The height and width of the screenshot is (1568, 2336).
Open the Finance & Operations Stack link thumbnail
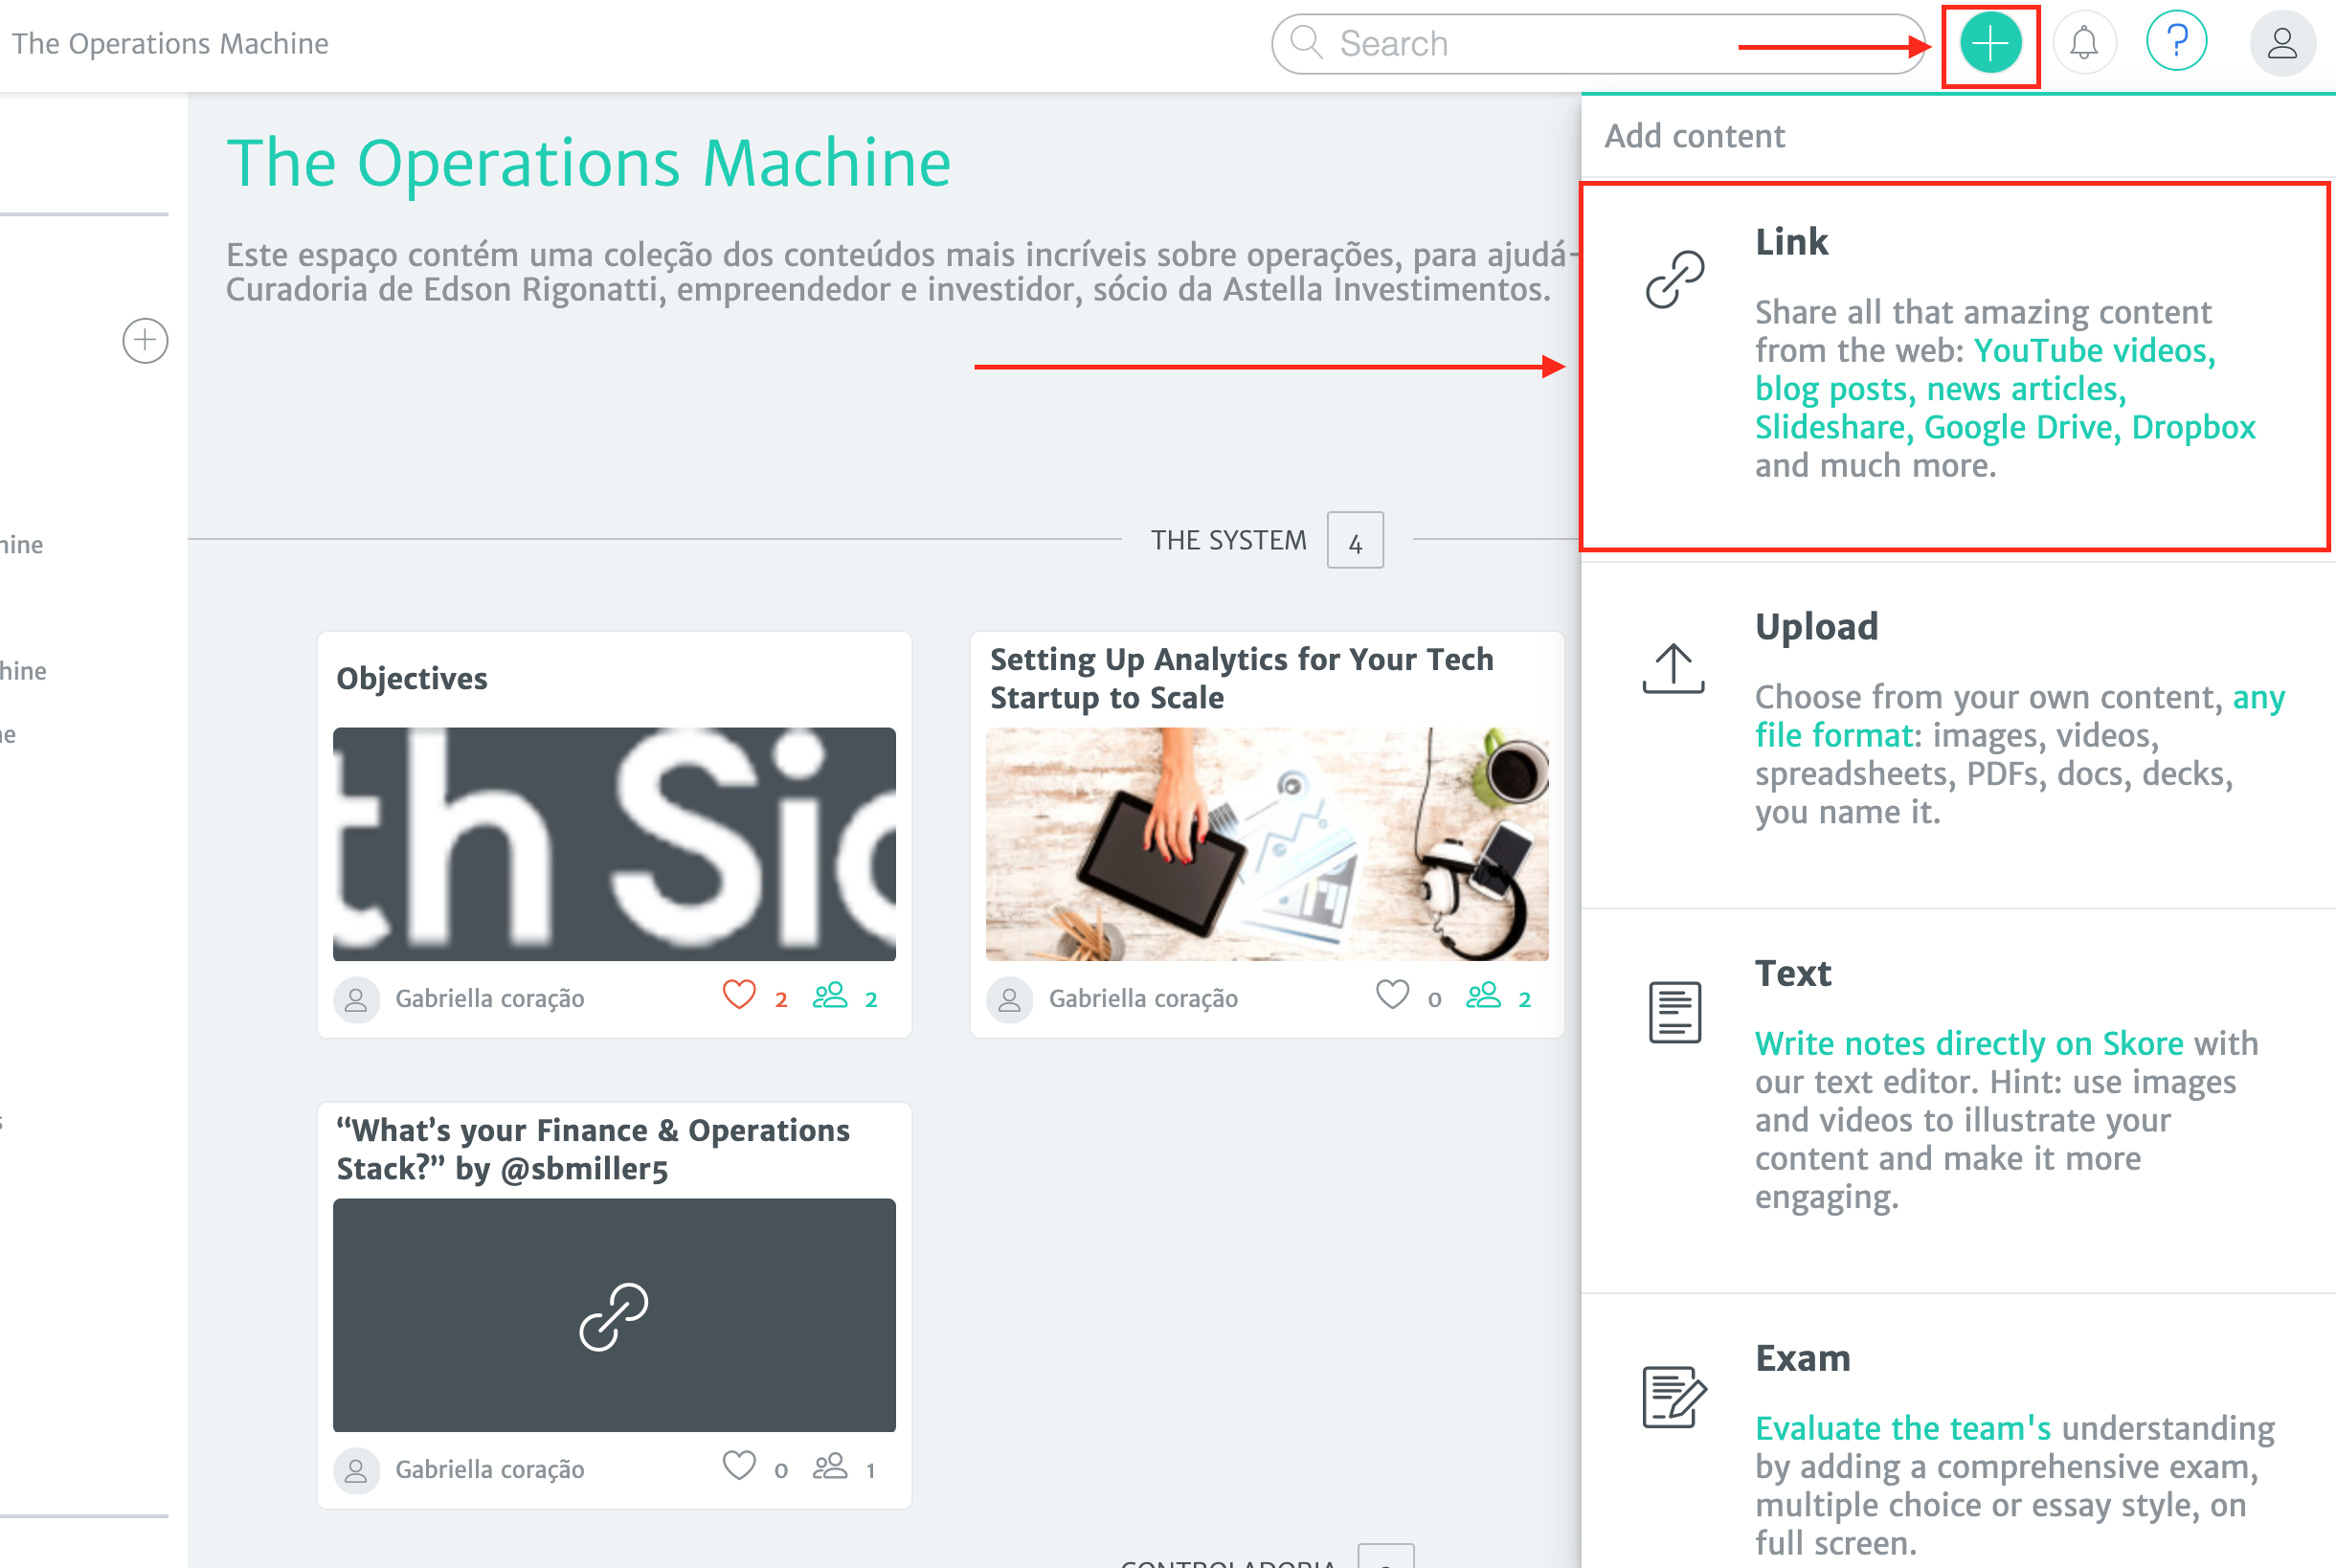pos(614,1315)
